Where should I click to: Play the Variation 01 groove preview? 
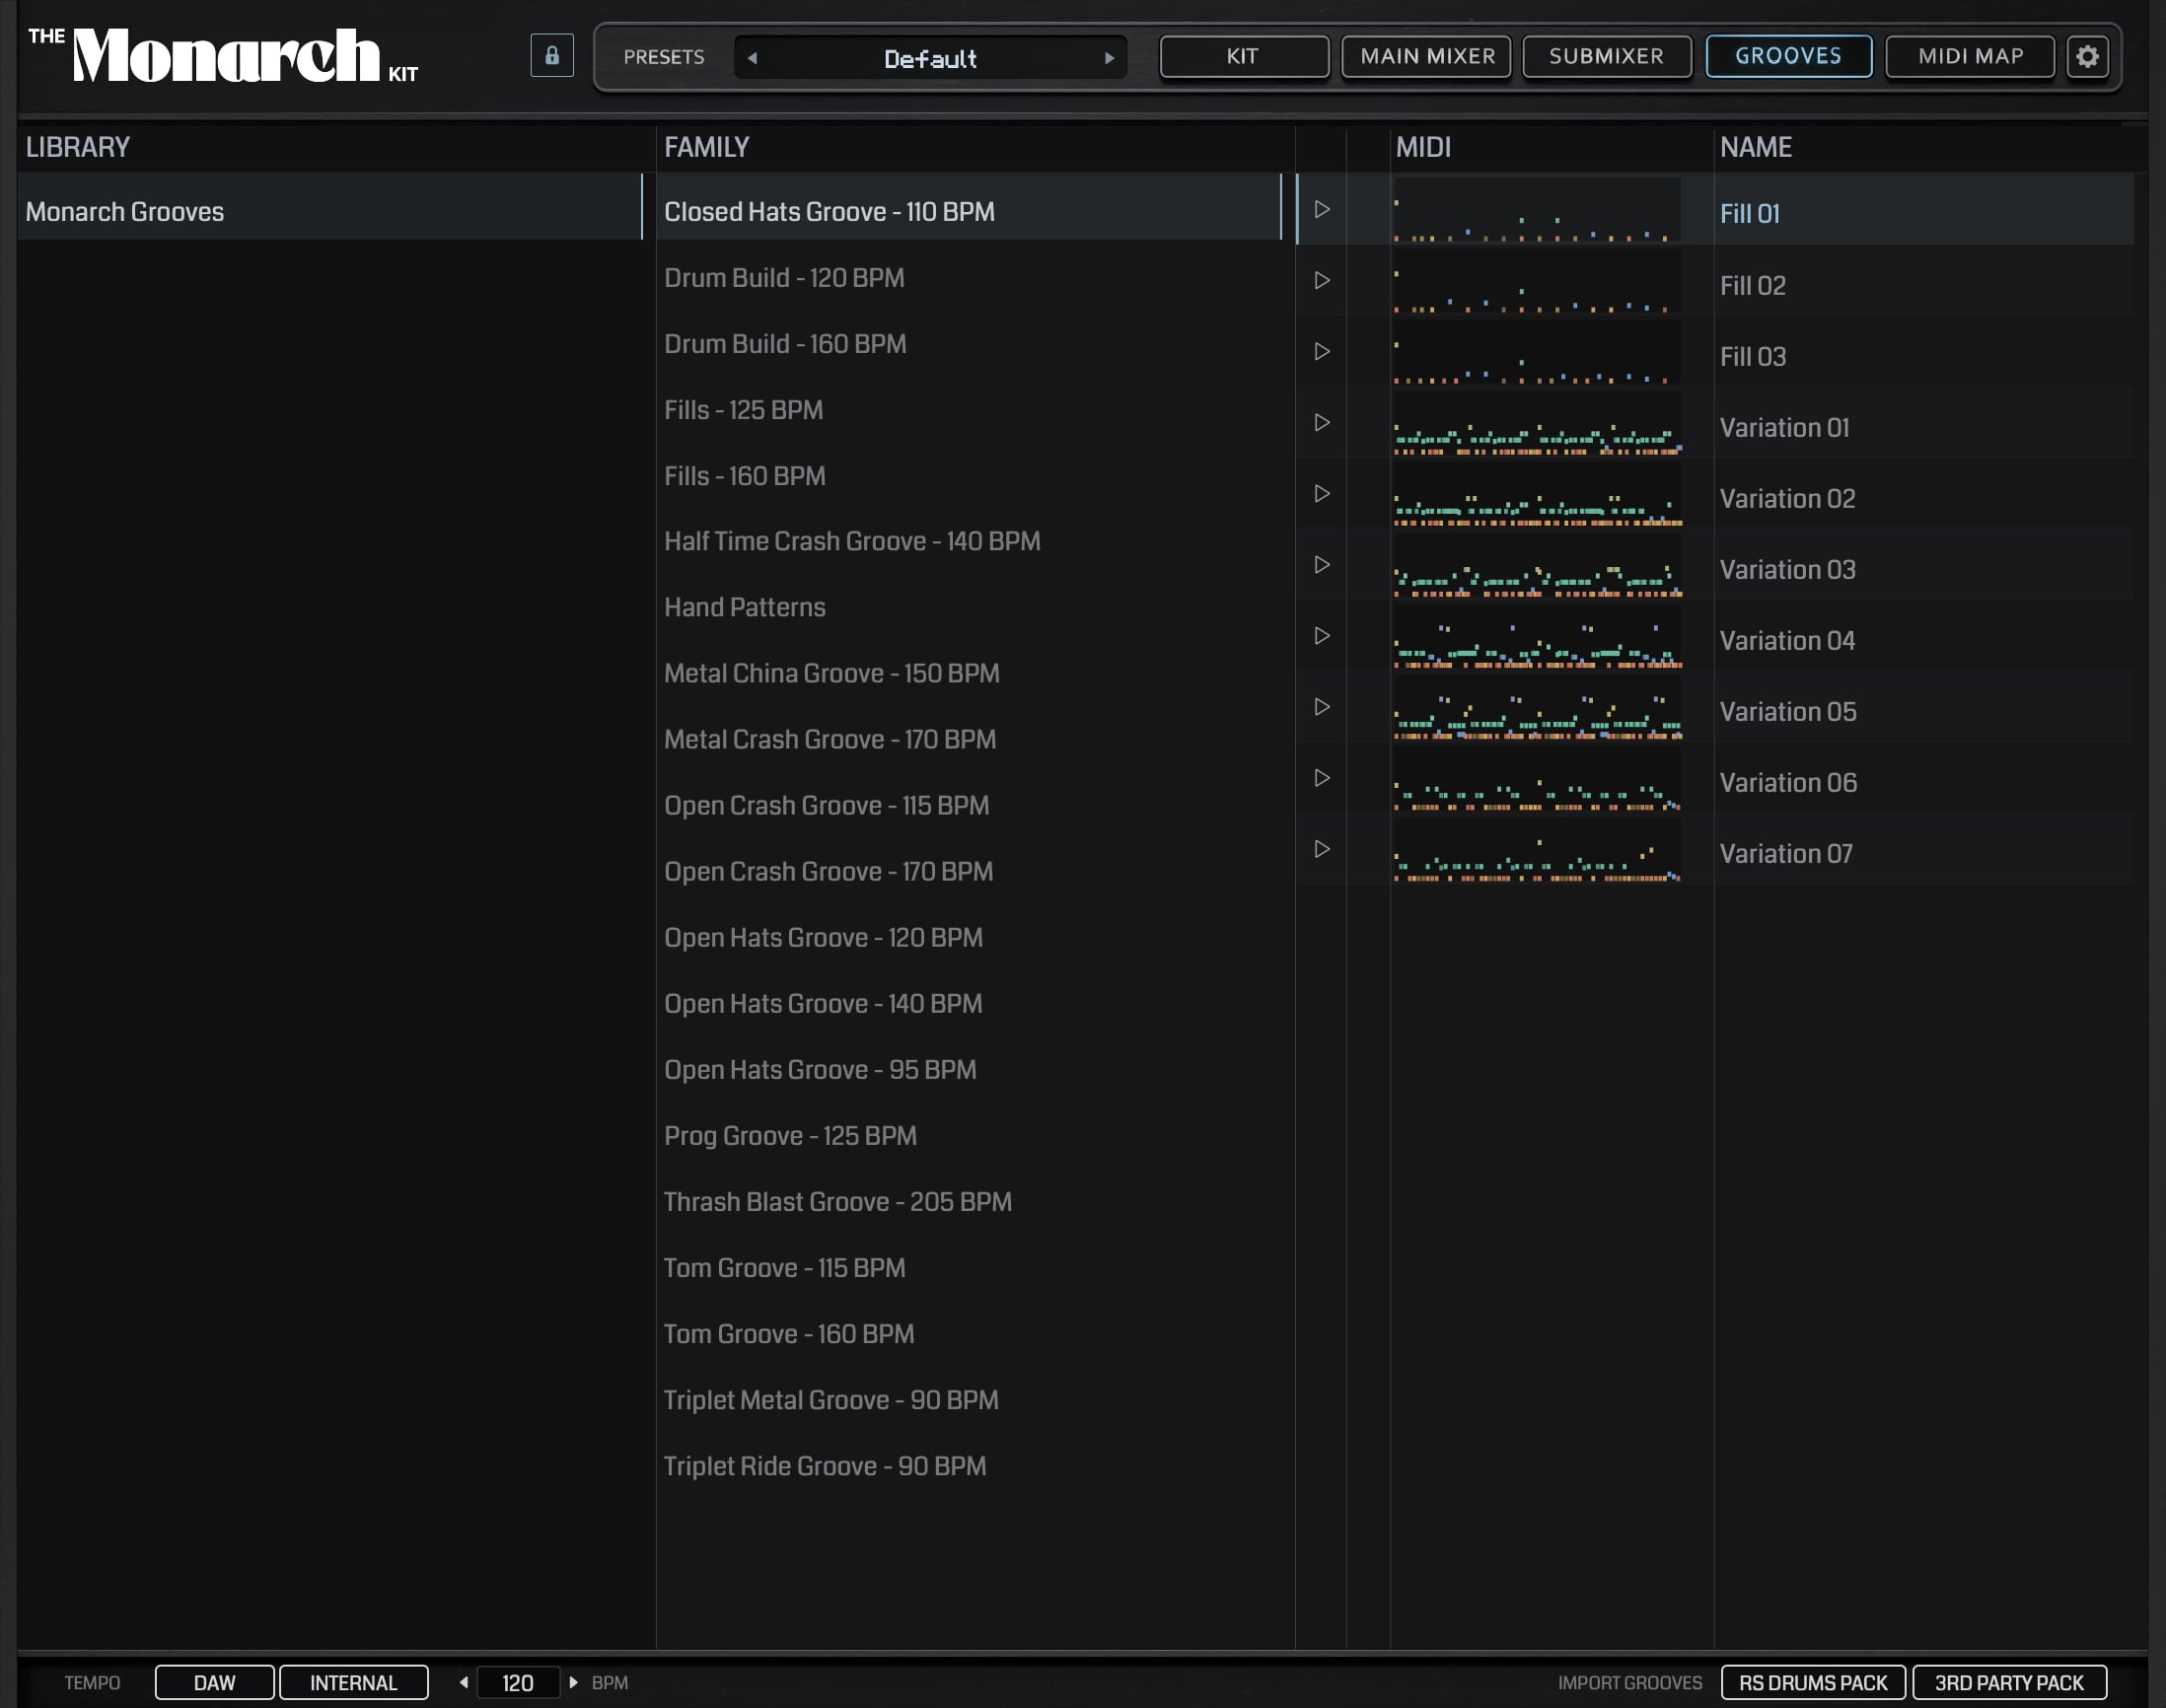(x=1321, y=422)
